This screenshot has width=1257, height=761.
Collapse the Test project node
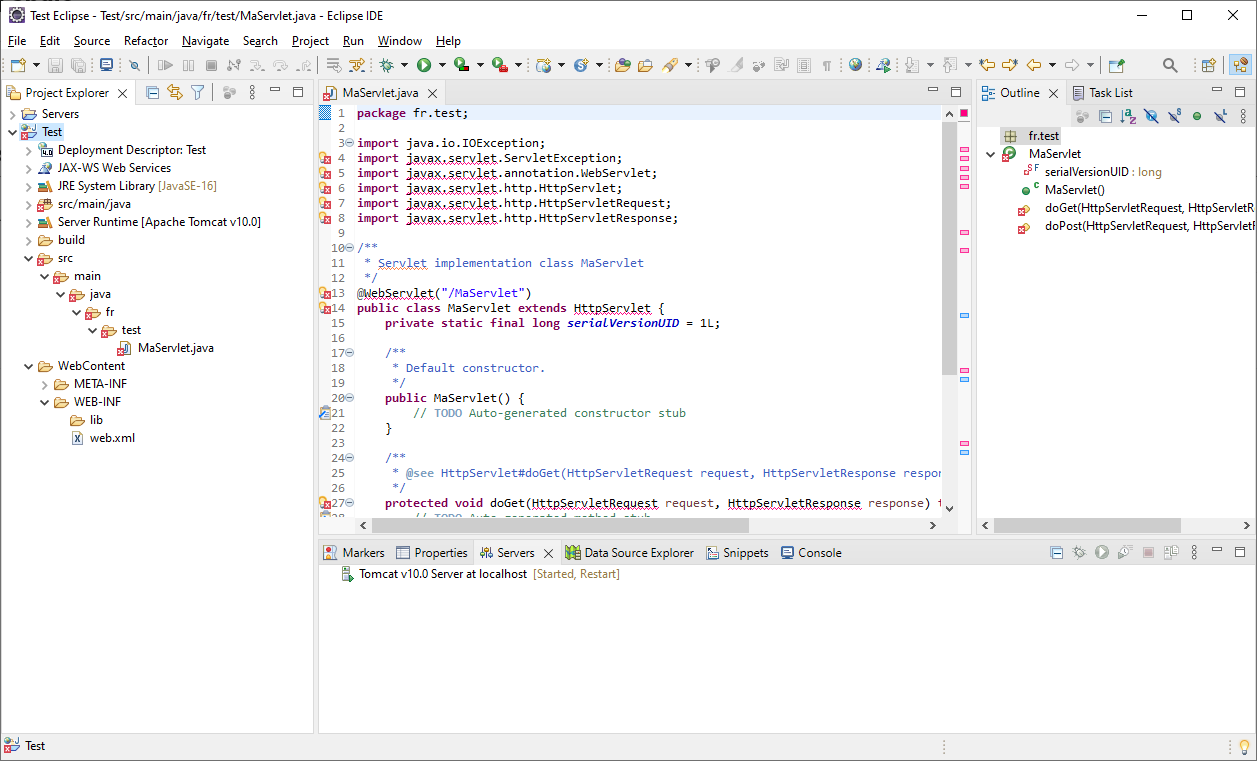13,132
